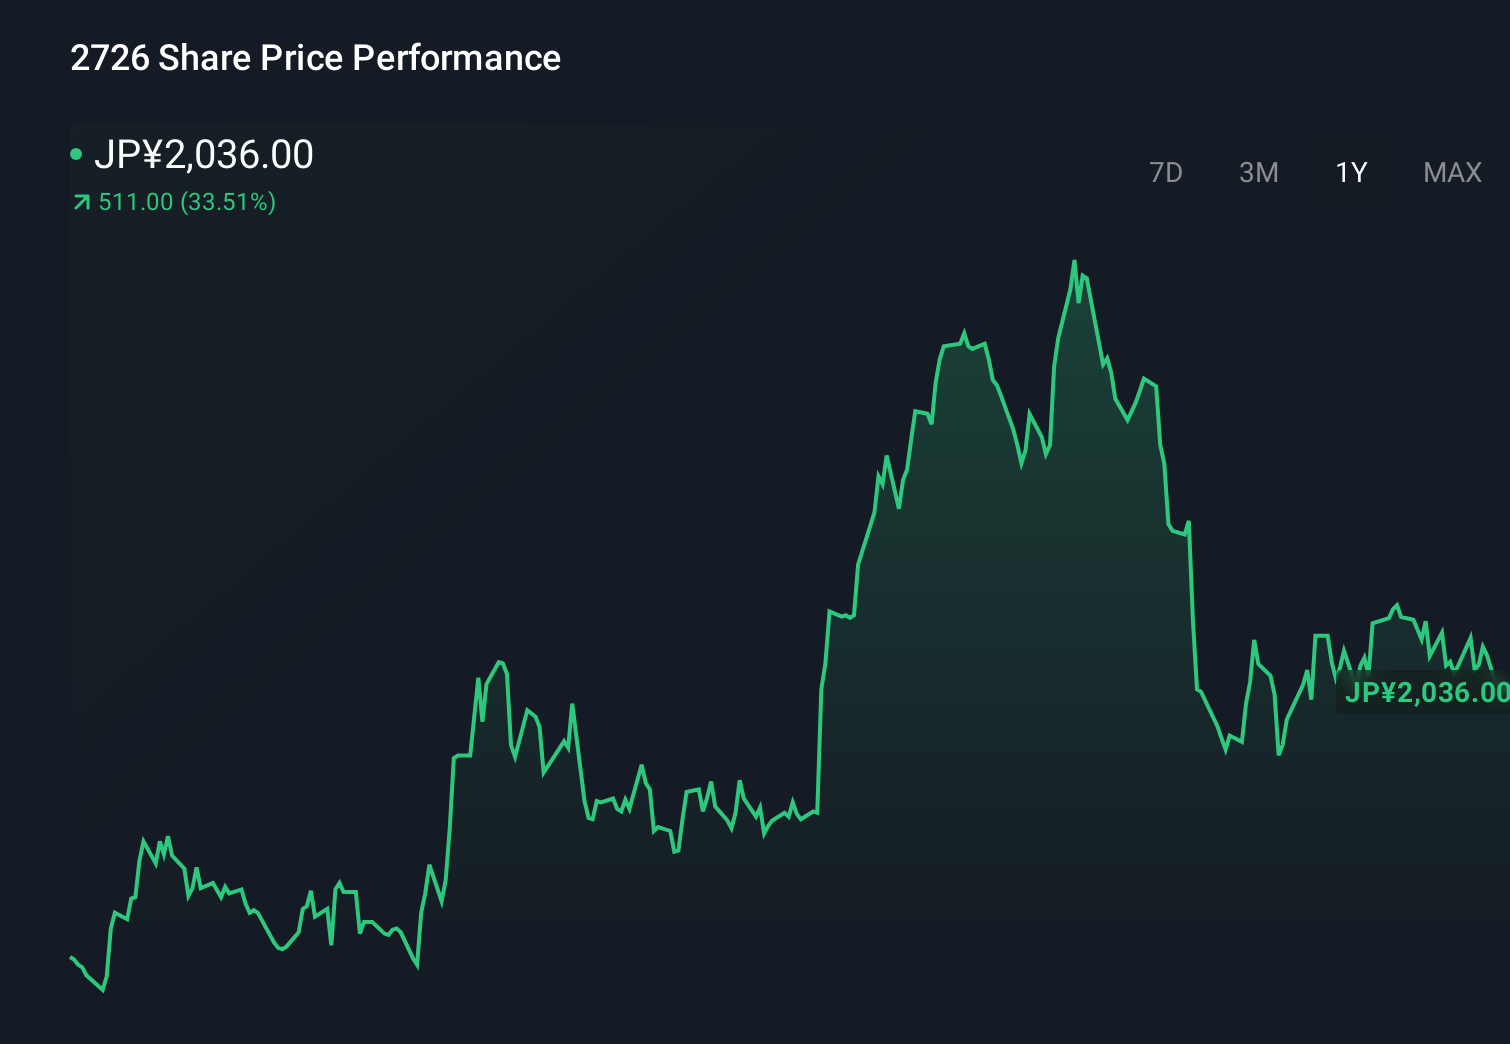Select the 7D time range
The width and height of the screenshot is (1510, 1044).
pyautogui.click(x=1167, y=172)
